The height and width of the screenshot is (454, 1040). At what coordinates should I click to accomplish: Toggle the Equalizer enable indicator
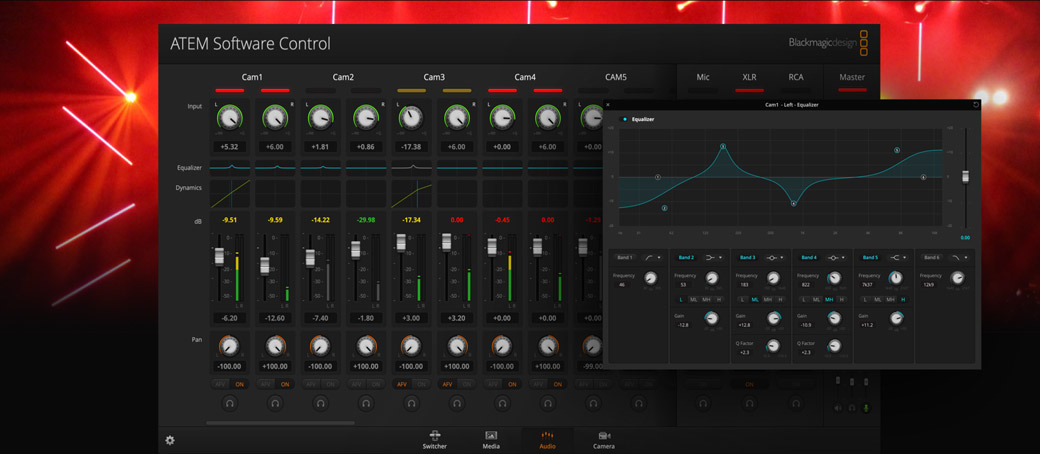tap(625, 119)
